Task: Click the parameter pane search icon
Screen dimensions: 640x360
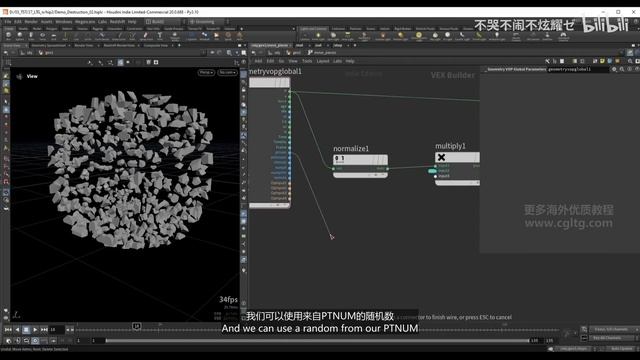Action: pos(622,69)
